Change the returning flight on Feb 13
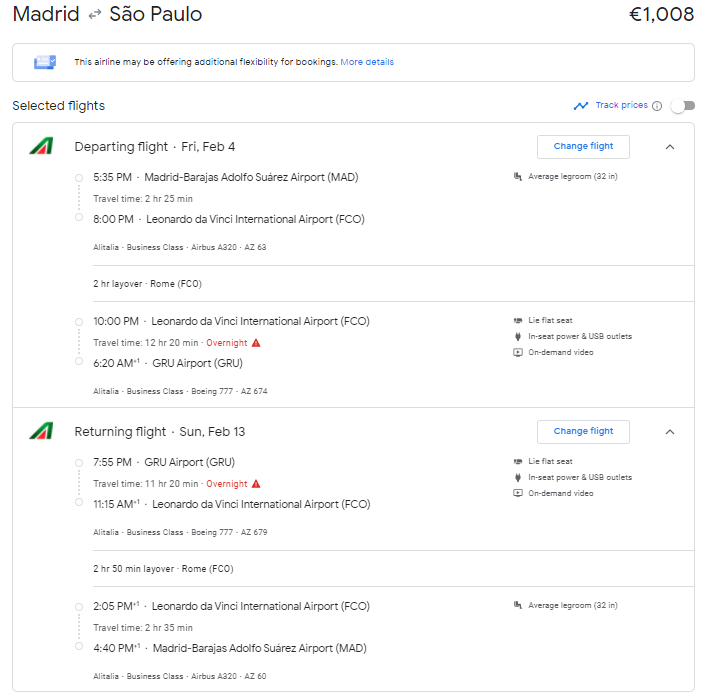The image size is (706, 699). point(583,432)
